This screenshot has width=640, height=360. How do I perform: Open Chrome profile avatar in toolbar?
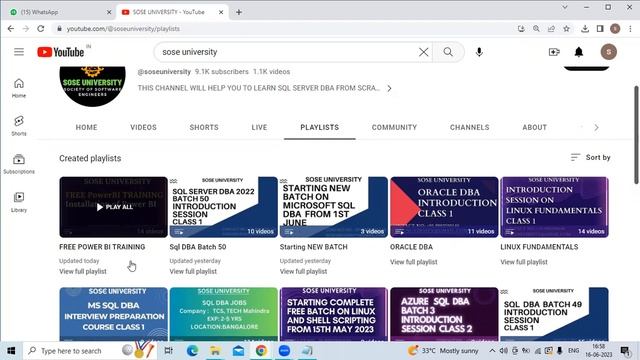[x=615, y=29]
